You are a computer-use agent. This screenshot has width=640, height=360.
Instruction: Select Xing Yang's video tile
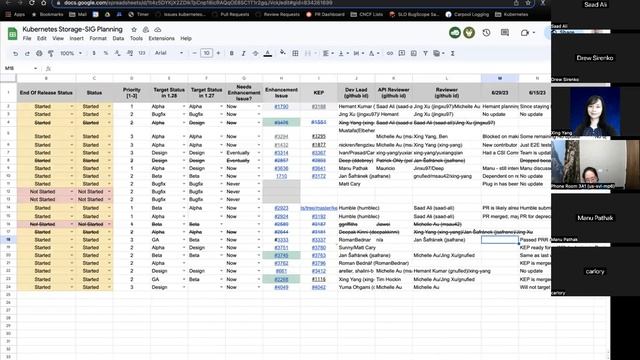coord(595,111)
